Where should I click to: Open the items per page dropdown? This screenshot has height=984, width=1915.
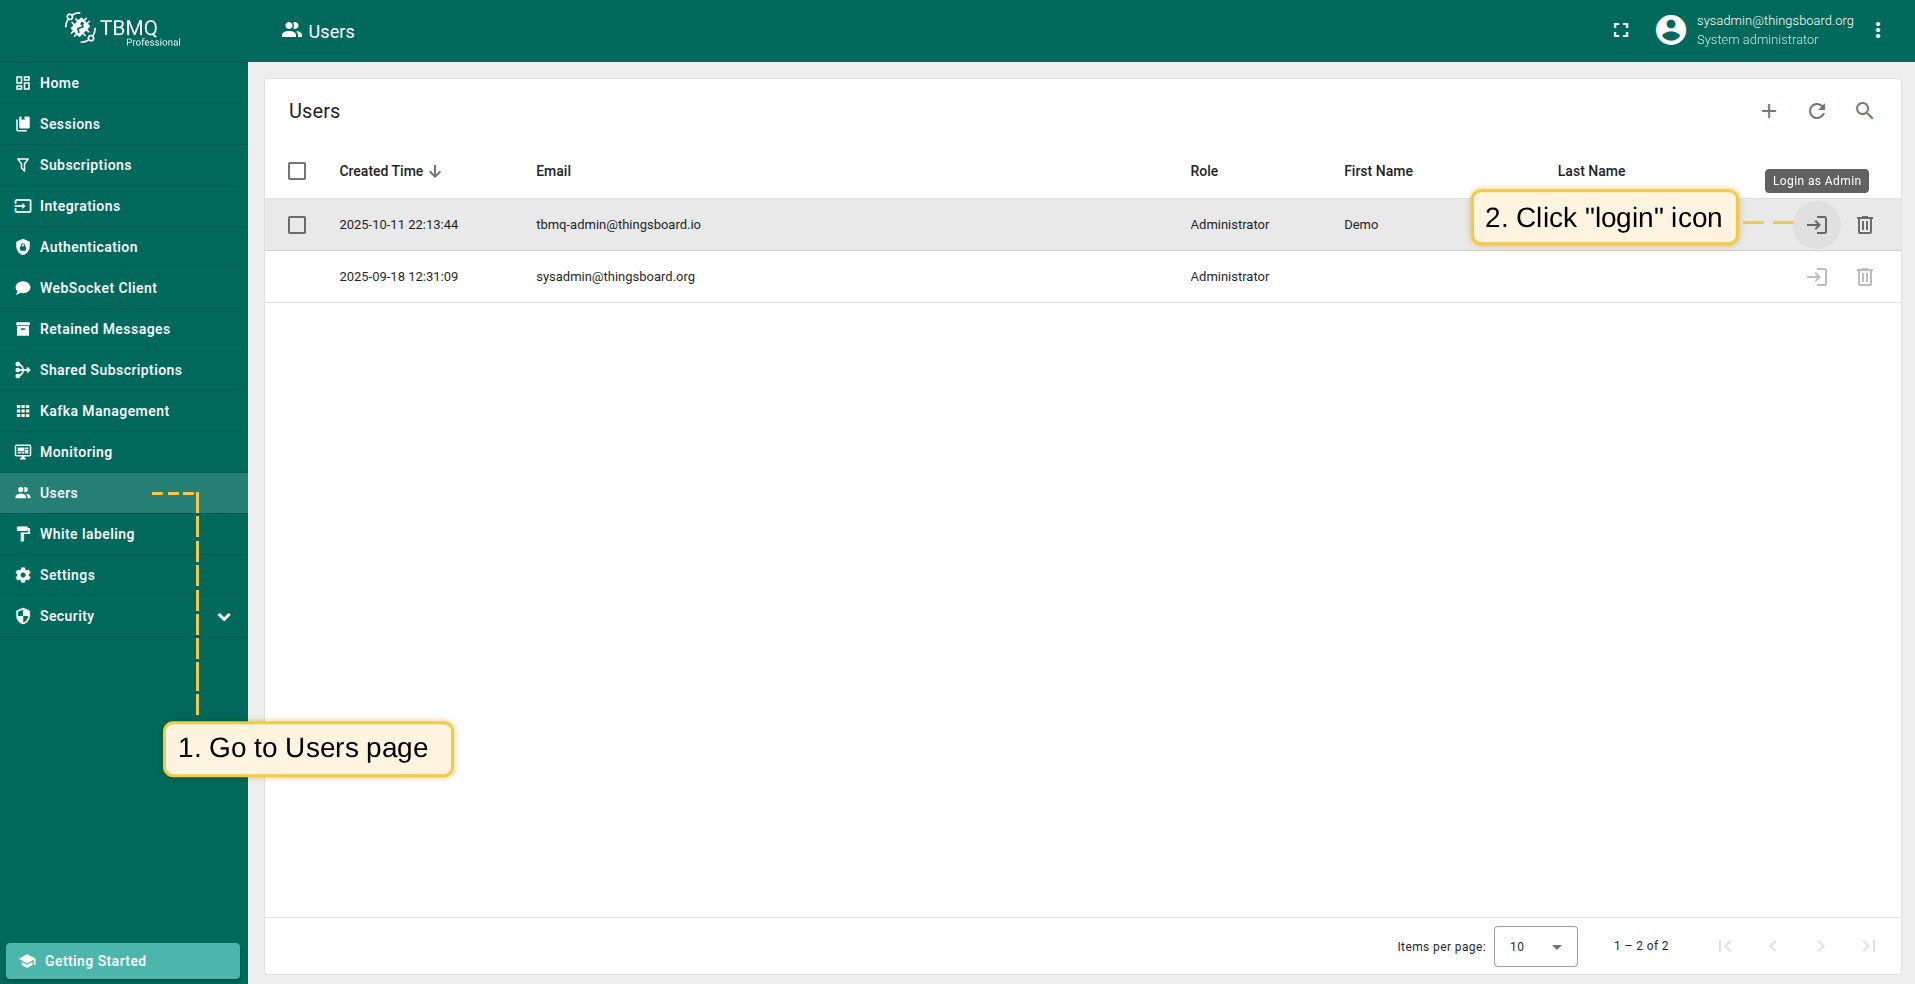pyautogui.click(x=1535, y=946)
